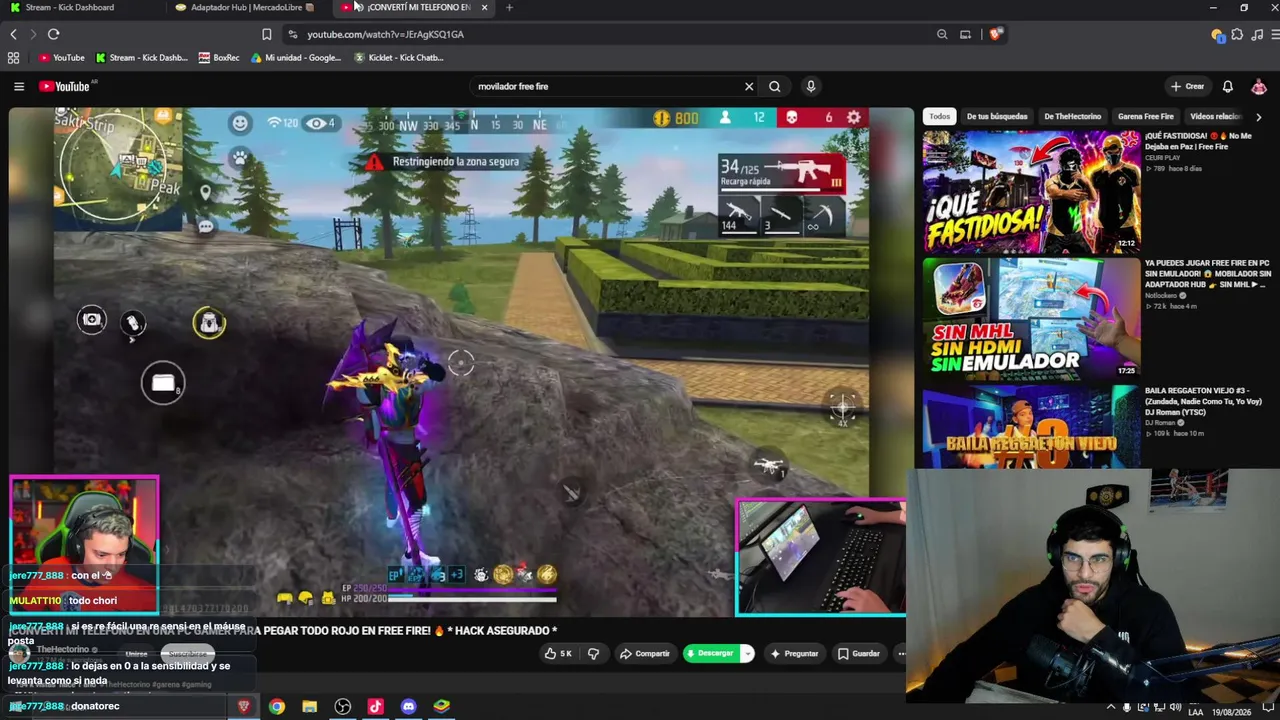Click the green Descargar button

tap(710, 654)
